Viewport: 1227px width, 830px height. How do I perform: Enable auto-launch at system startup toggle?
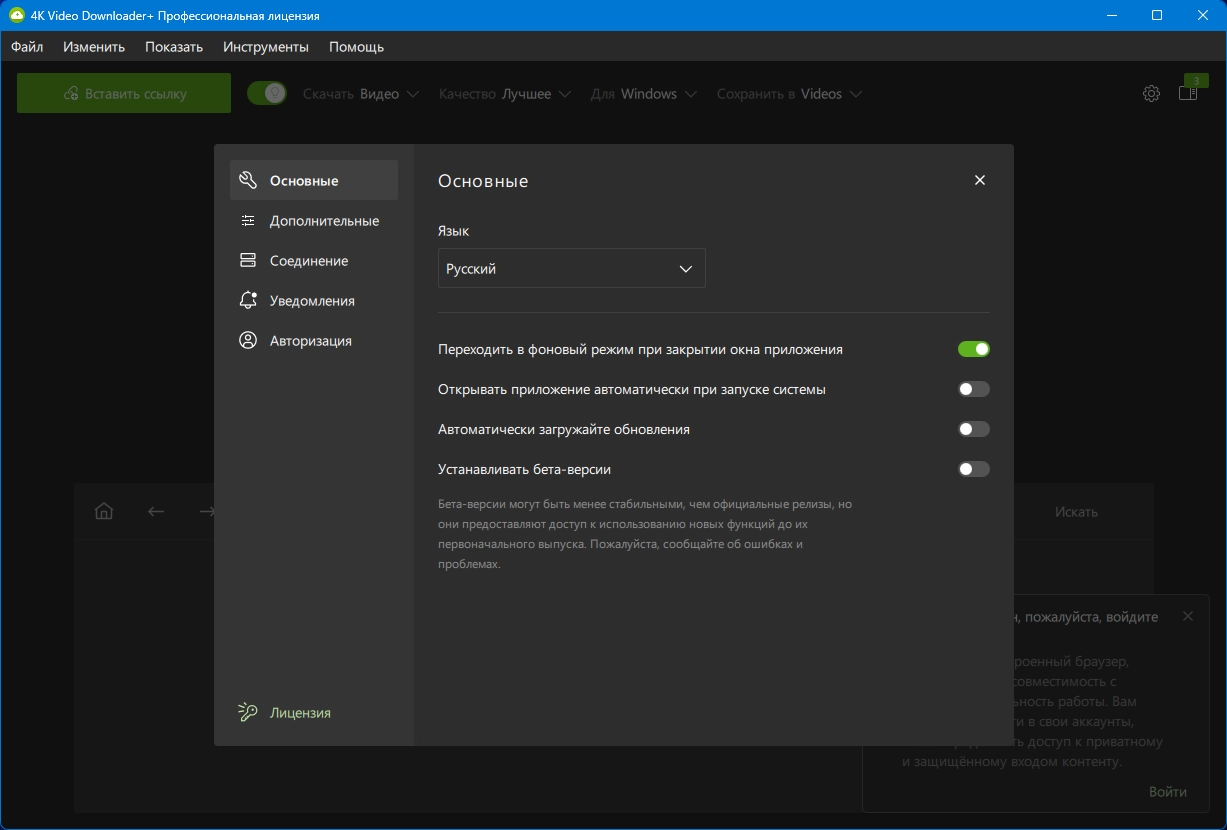coord(973,389)
